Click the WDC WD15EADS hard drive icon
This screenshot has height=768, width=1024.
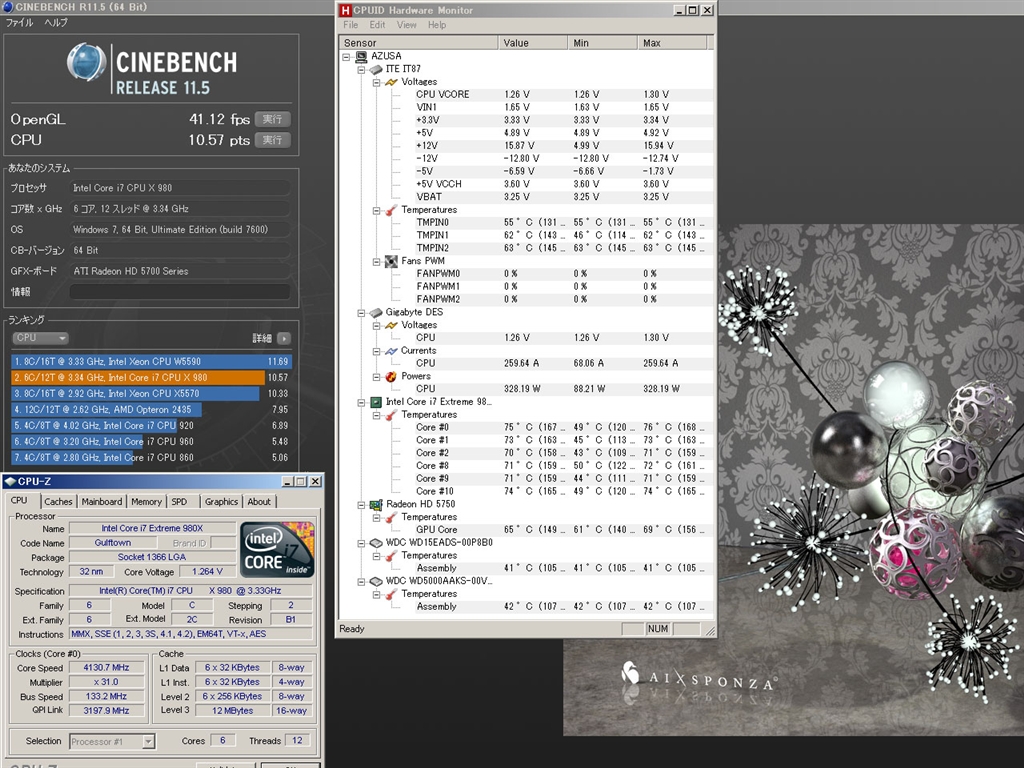tap(376, 543)
